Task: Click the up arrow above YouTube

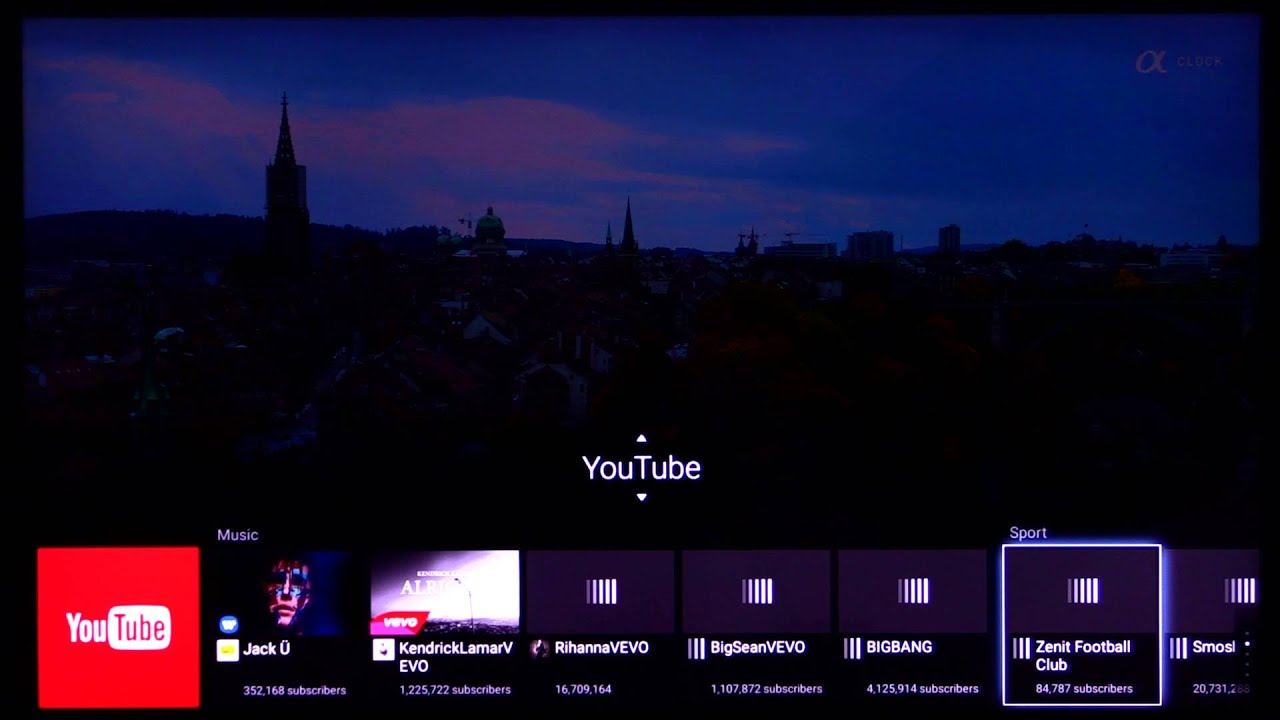Action: [x=641, y=438]
